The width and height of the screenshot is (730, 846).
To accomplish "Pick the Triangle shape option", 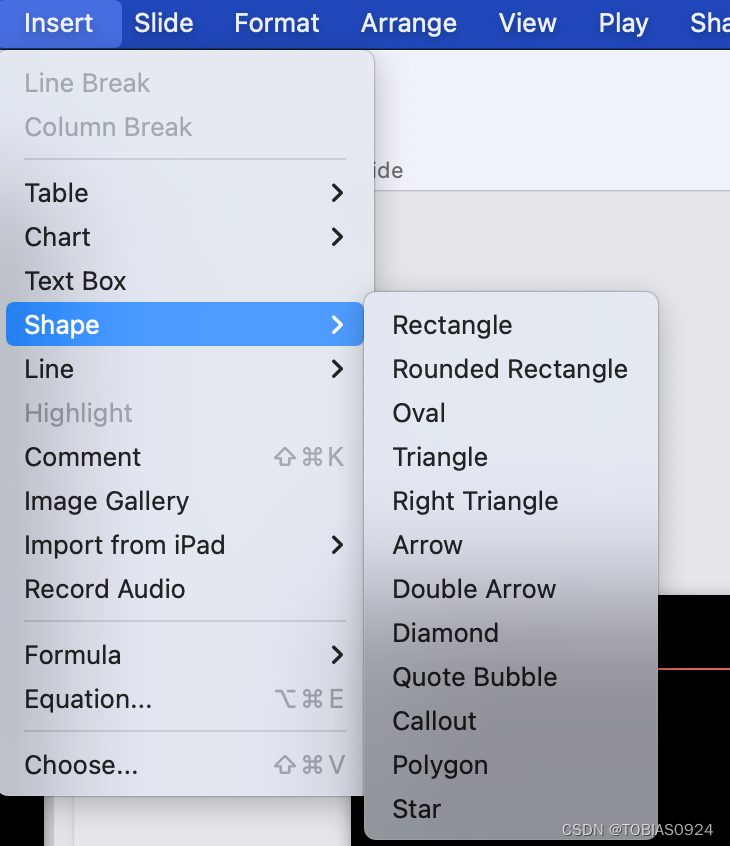I will (440, 457).
